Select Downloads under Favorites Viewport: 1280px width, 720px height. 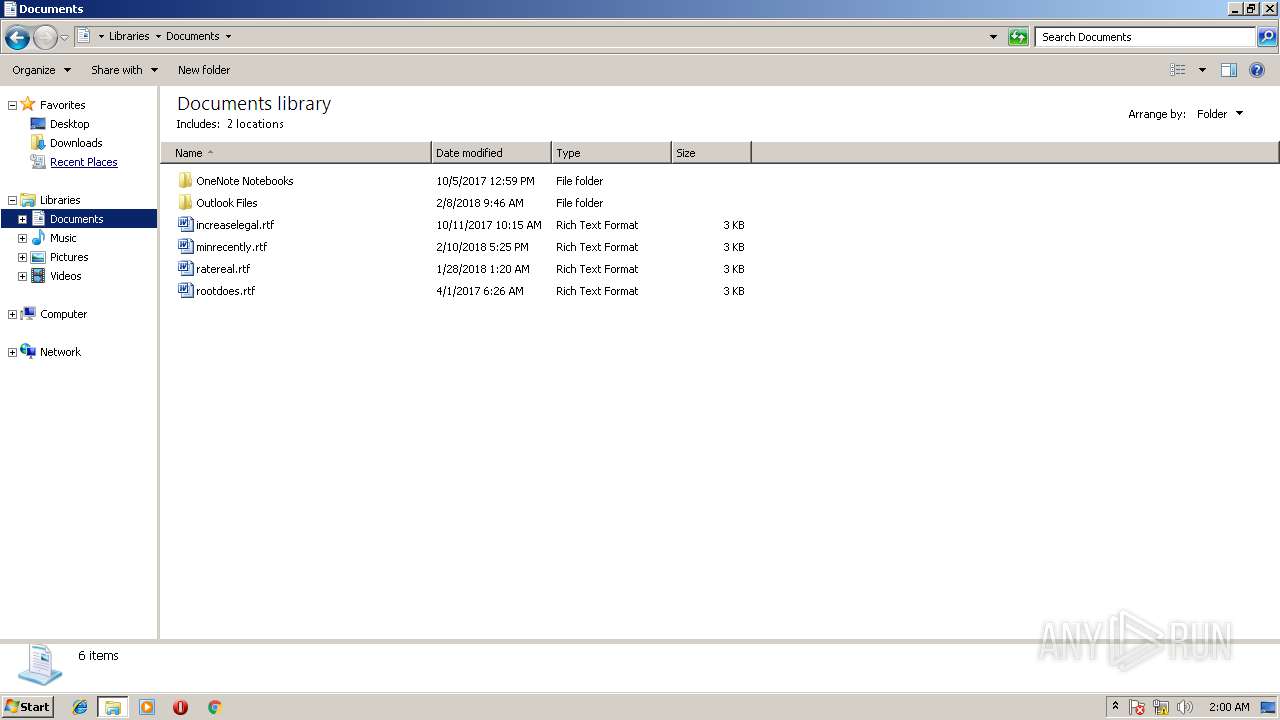pos(76,143)
